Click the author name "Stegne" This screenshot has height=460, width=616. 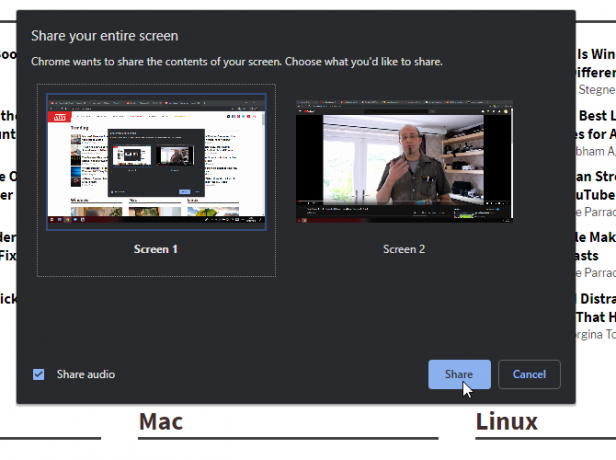597,90
